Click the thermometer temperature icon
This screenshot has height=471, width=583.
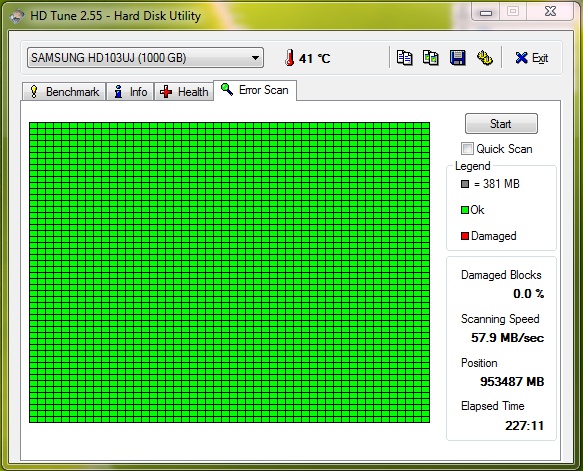[289, 58]
